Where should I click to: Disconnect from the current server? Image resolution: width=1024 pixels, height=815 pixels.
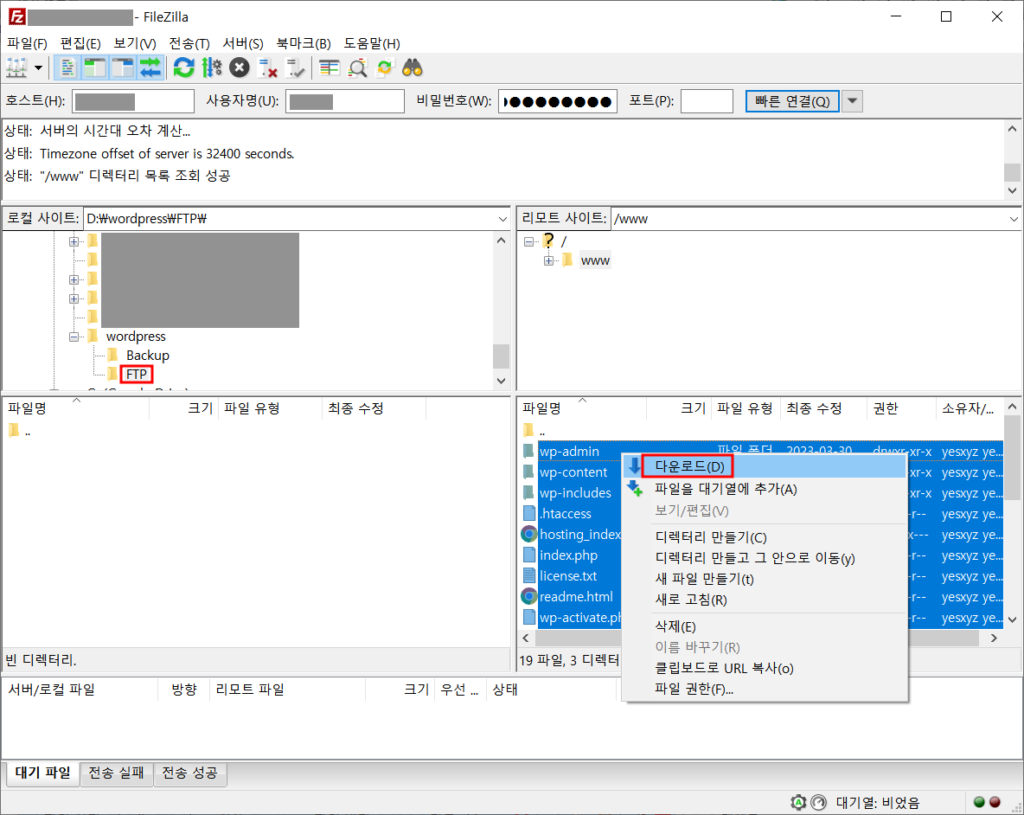[x=268, y=68]
